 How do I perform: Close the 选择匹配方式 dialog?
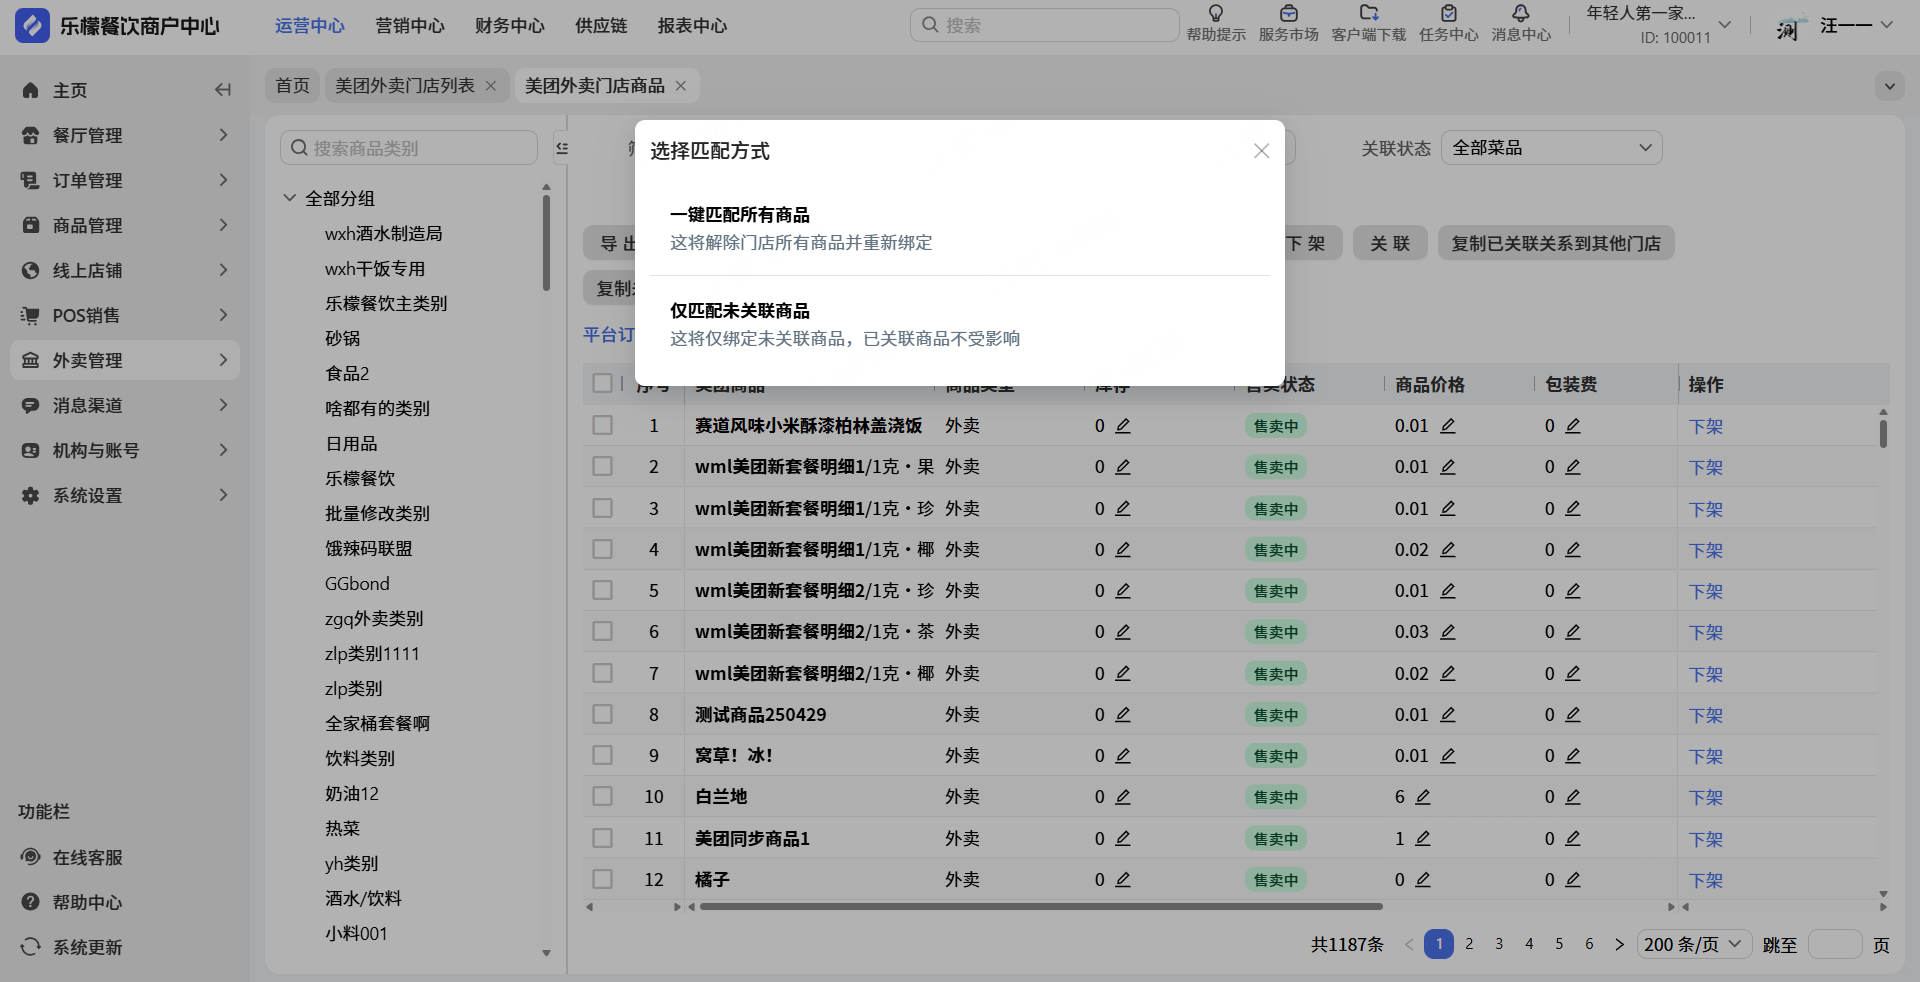click(x=1261, y=151)
